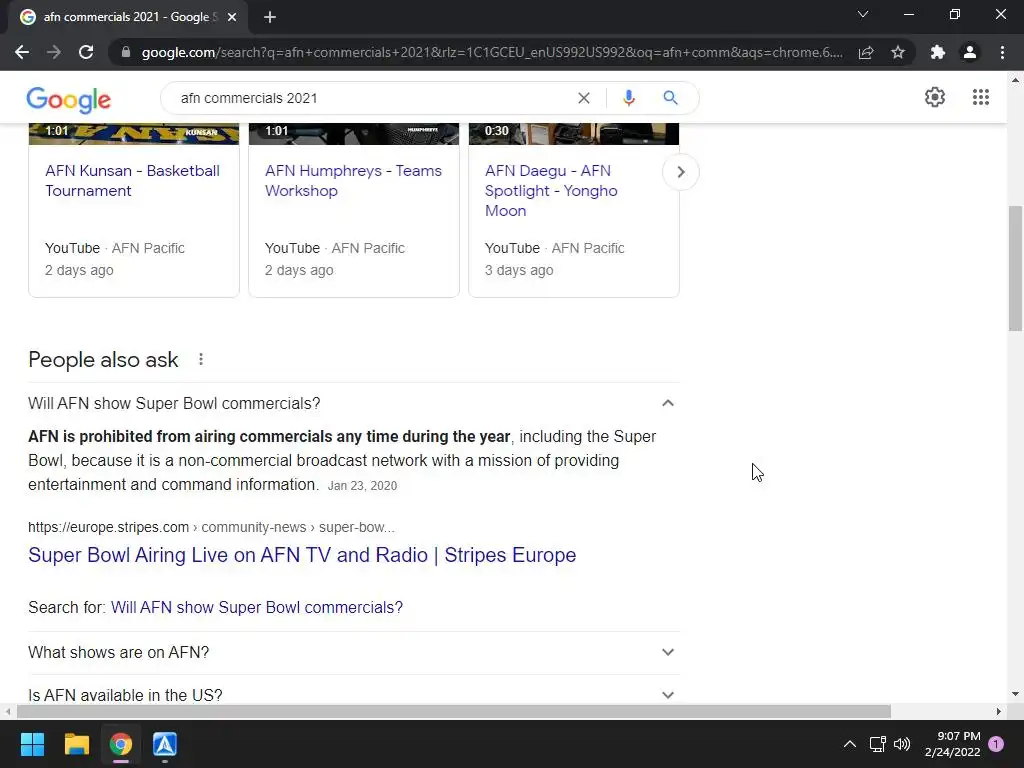The width and height of the screenshot is (1024, 768).
Task: Click the horizontal scrollbar thumb
Action: [x=453, y=711]
